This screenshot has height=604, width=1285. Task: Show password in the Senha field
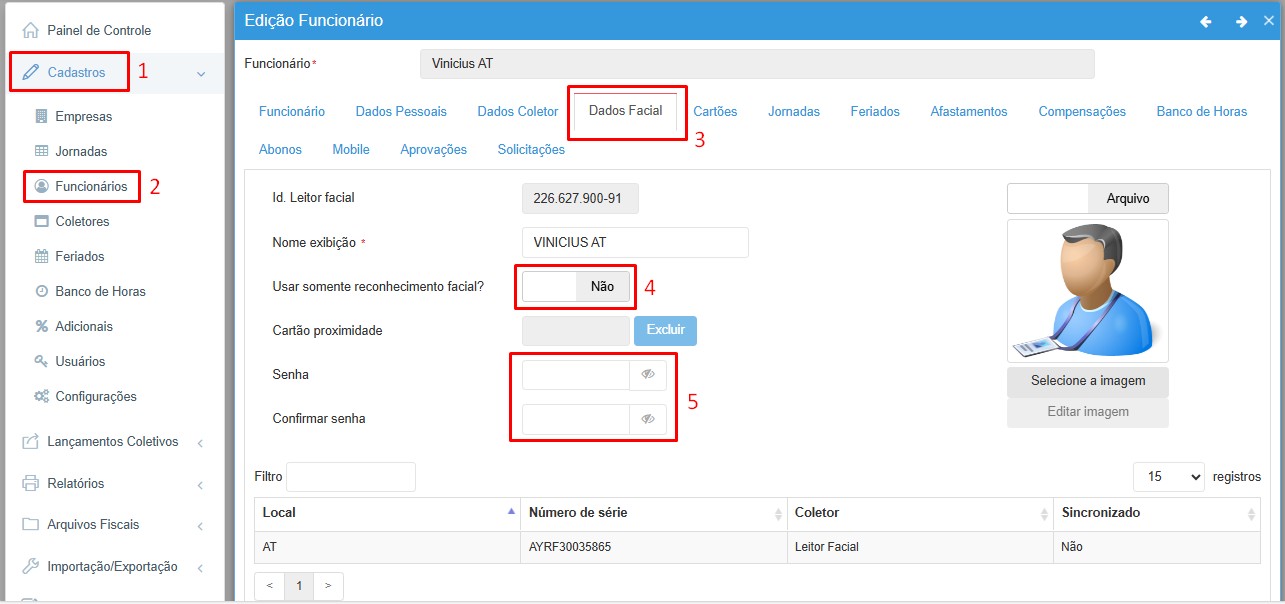coord(648,375)
